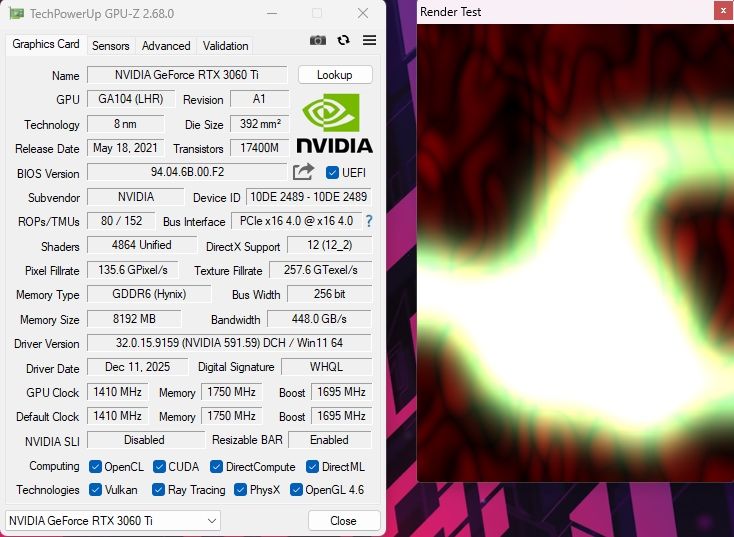Select the Graphics Card tab
Screen dimensions: 734x537
pyautogui.click(x=46, y=44)
